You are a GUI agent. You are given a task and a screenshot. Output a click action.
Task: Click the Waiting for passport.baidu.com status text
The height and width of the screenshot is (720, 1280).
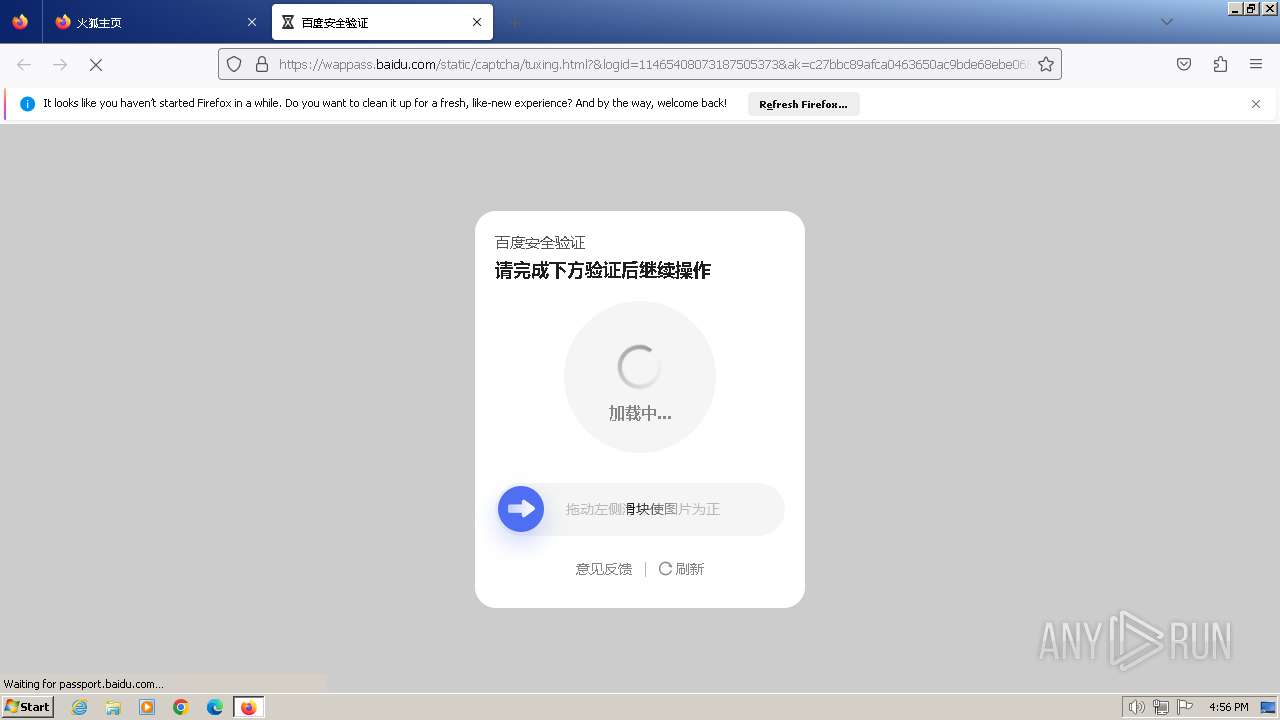tap(84, 684)
